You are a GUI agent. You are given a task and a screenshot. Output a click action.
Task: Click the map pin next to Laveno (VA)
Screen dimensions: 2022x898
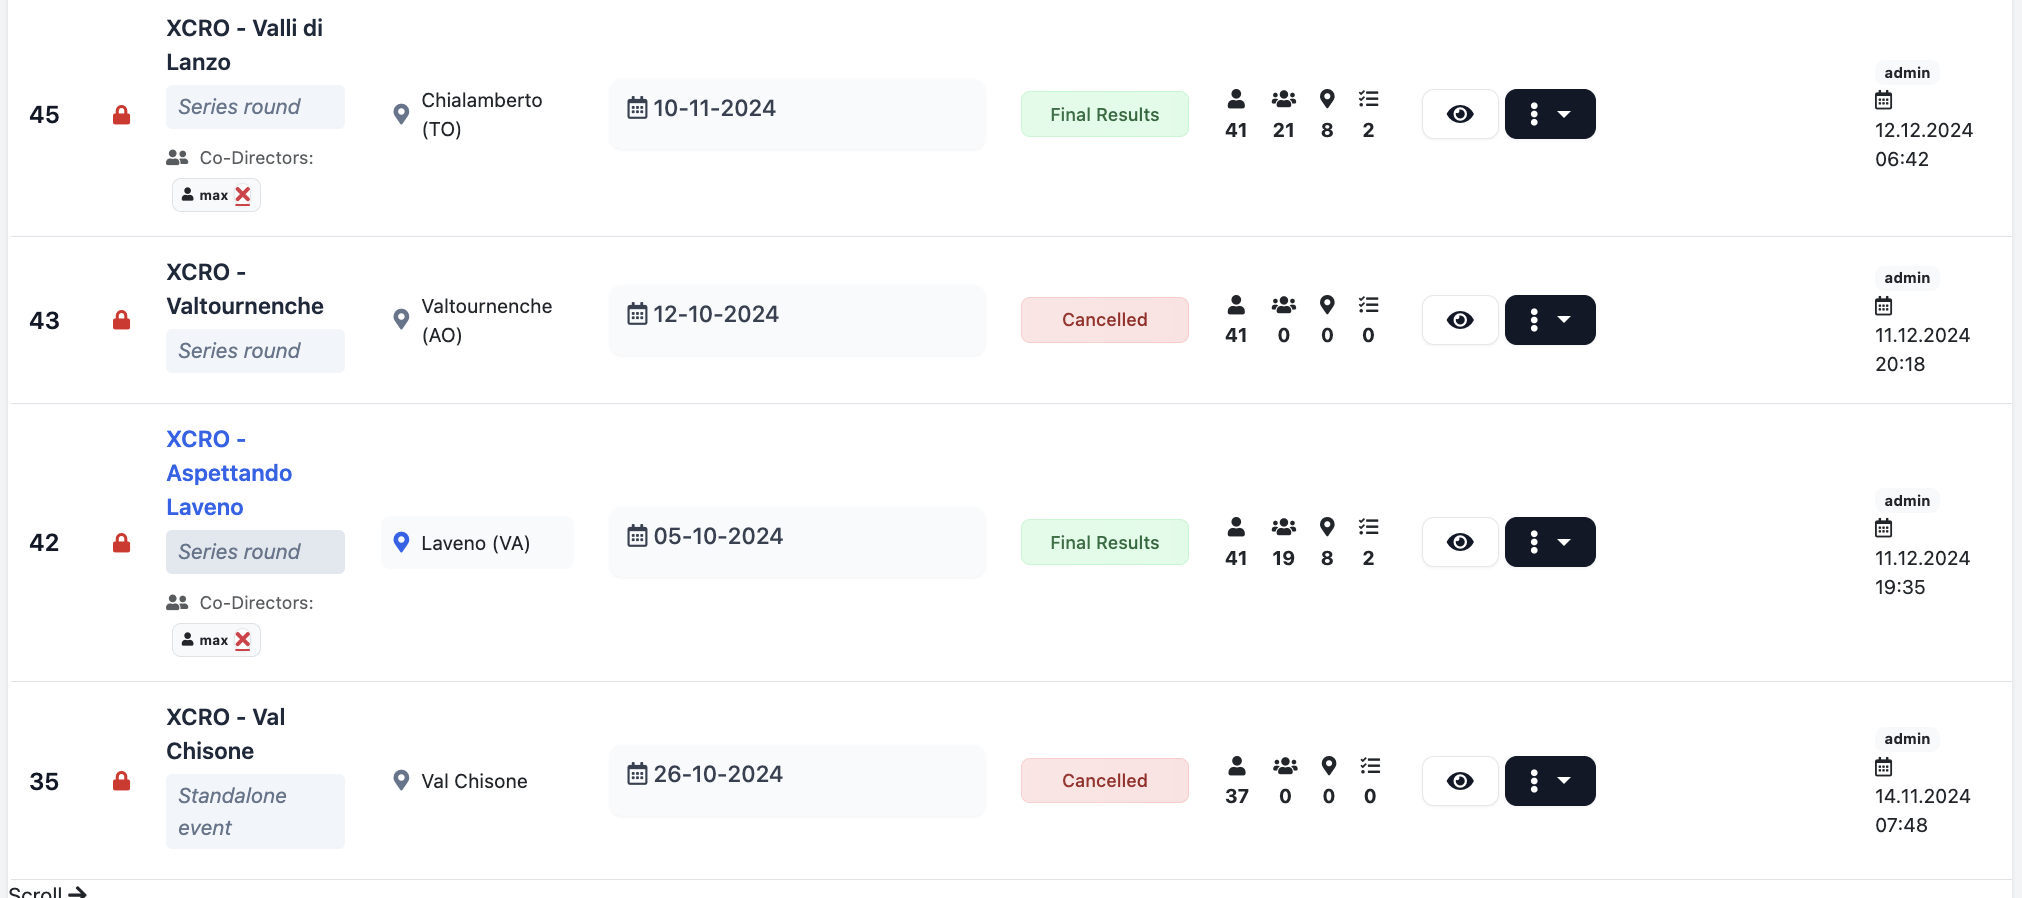pos(401,543)
